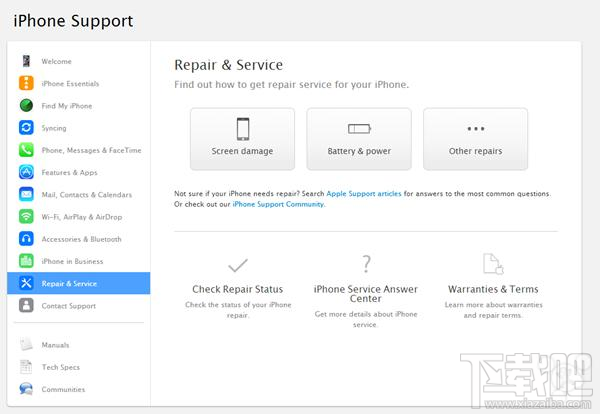
Task: Click the Repair & Service tools icon
Action: [x=26, y=283]
